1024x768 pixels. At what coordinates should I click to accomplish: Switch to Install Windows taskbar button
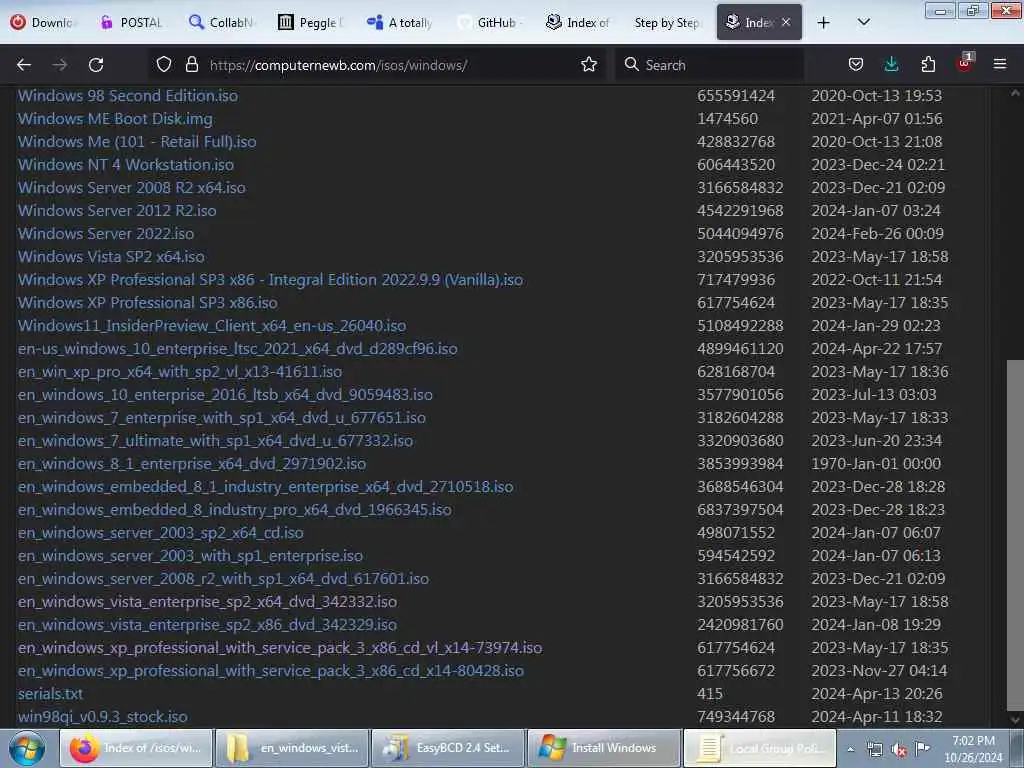point(604,748)
